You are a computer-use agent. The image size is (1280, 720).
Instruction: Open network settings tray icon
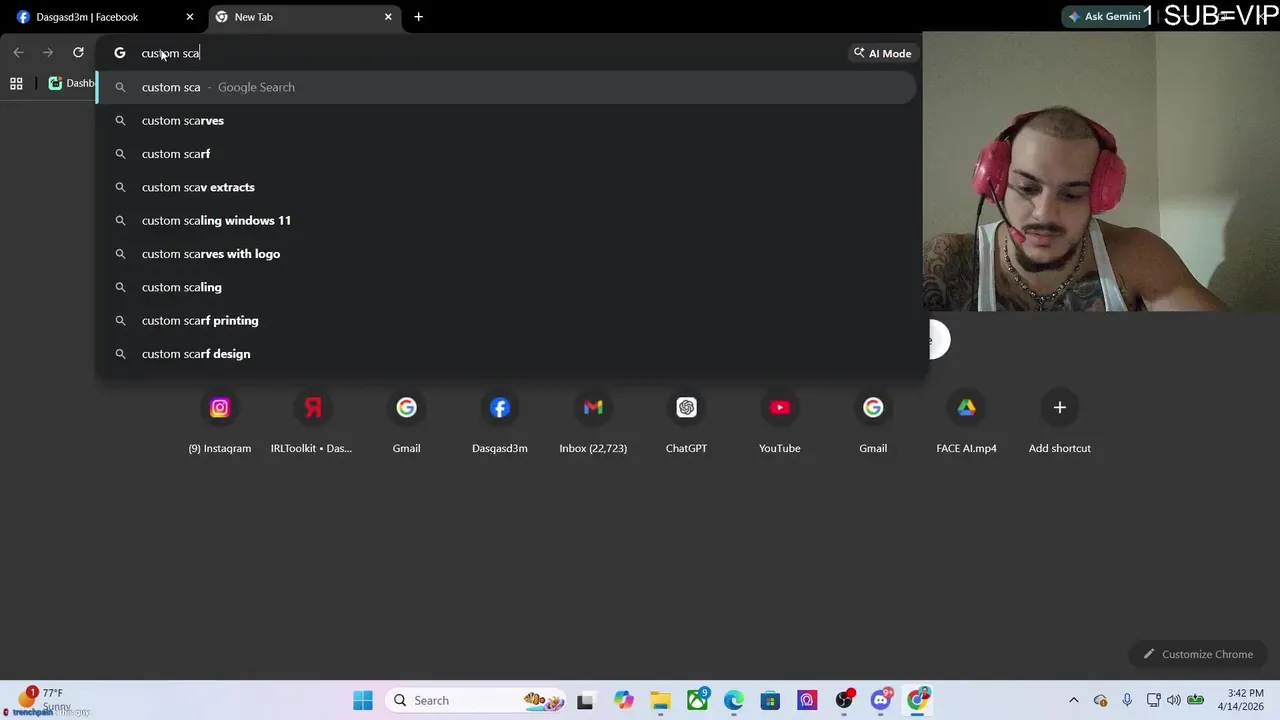click(1153, 700)
